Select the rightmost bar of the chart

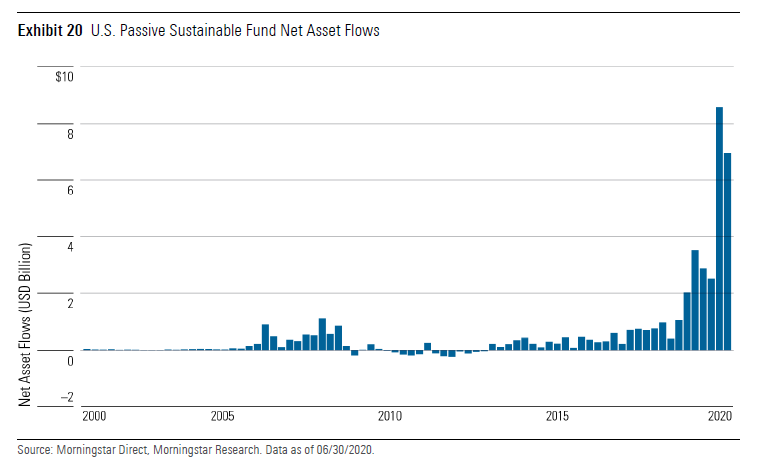728,251
